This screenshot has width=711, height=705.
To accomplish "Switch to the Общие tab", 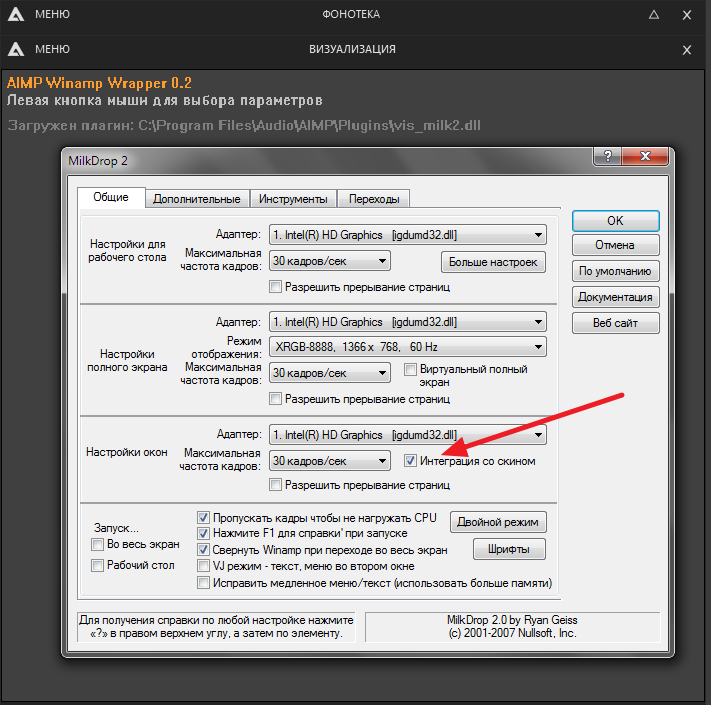I will coord(111,197).
